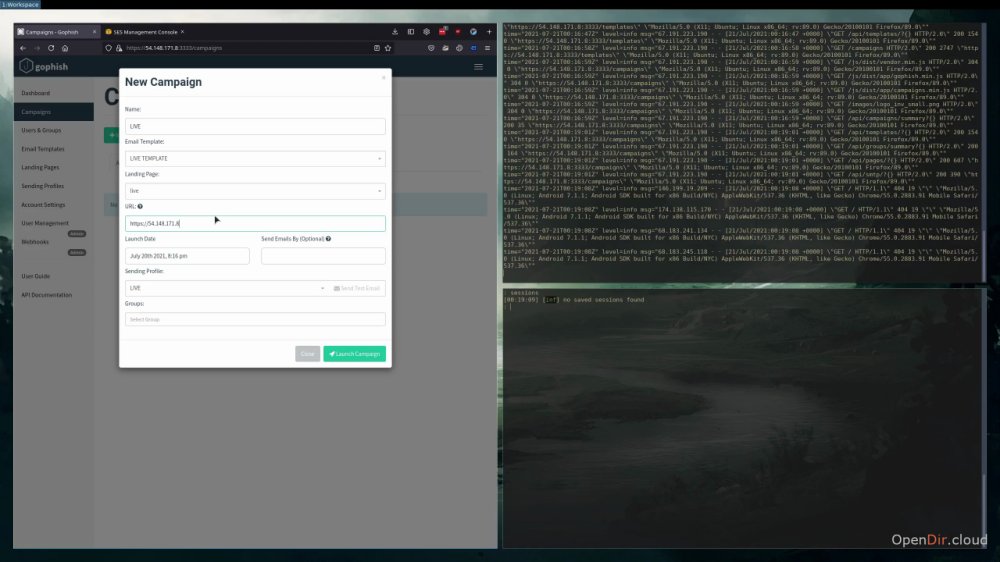Open Campaigns in the sidebar
Screen dimensions: 1000x562
(54, 112)
